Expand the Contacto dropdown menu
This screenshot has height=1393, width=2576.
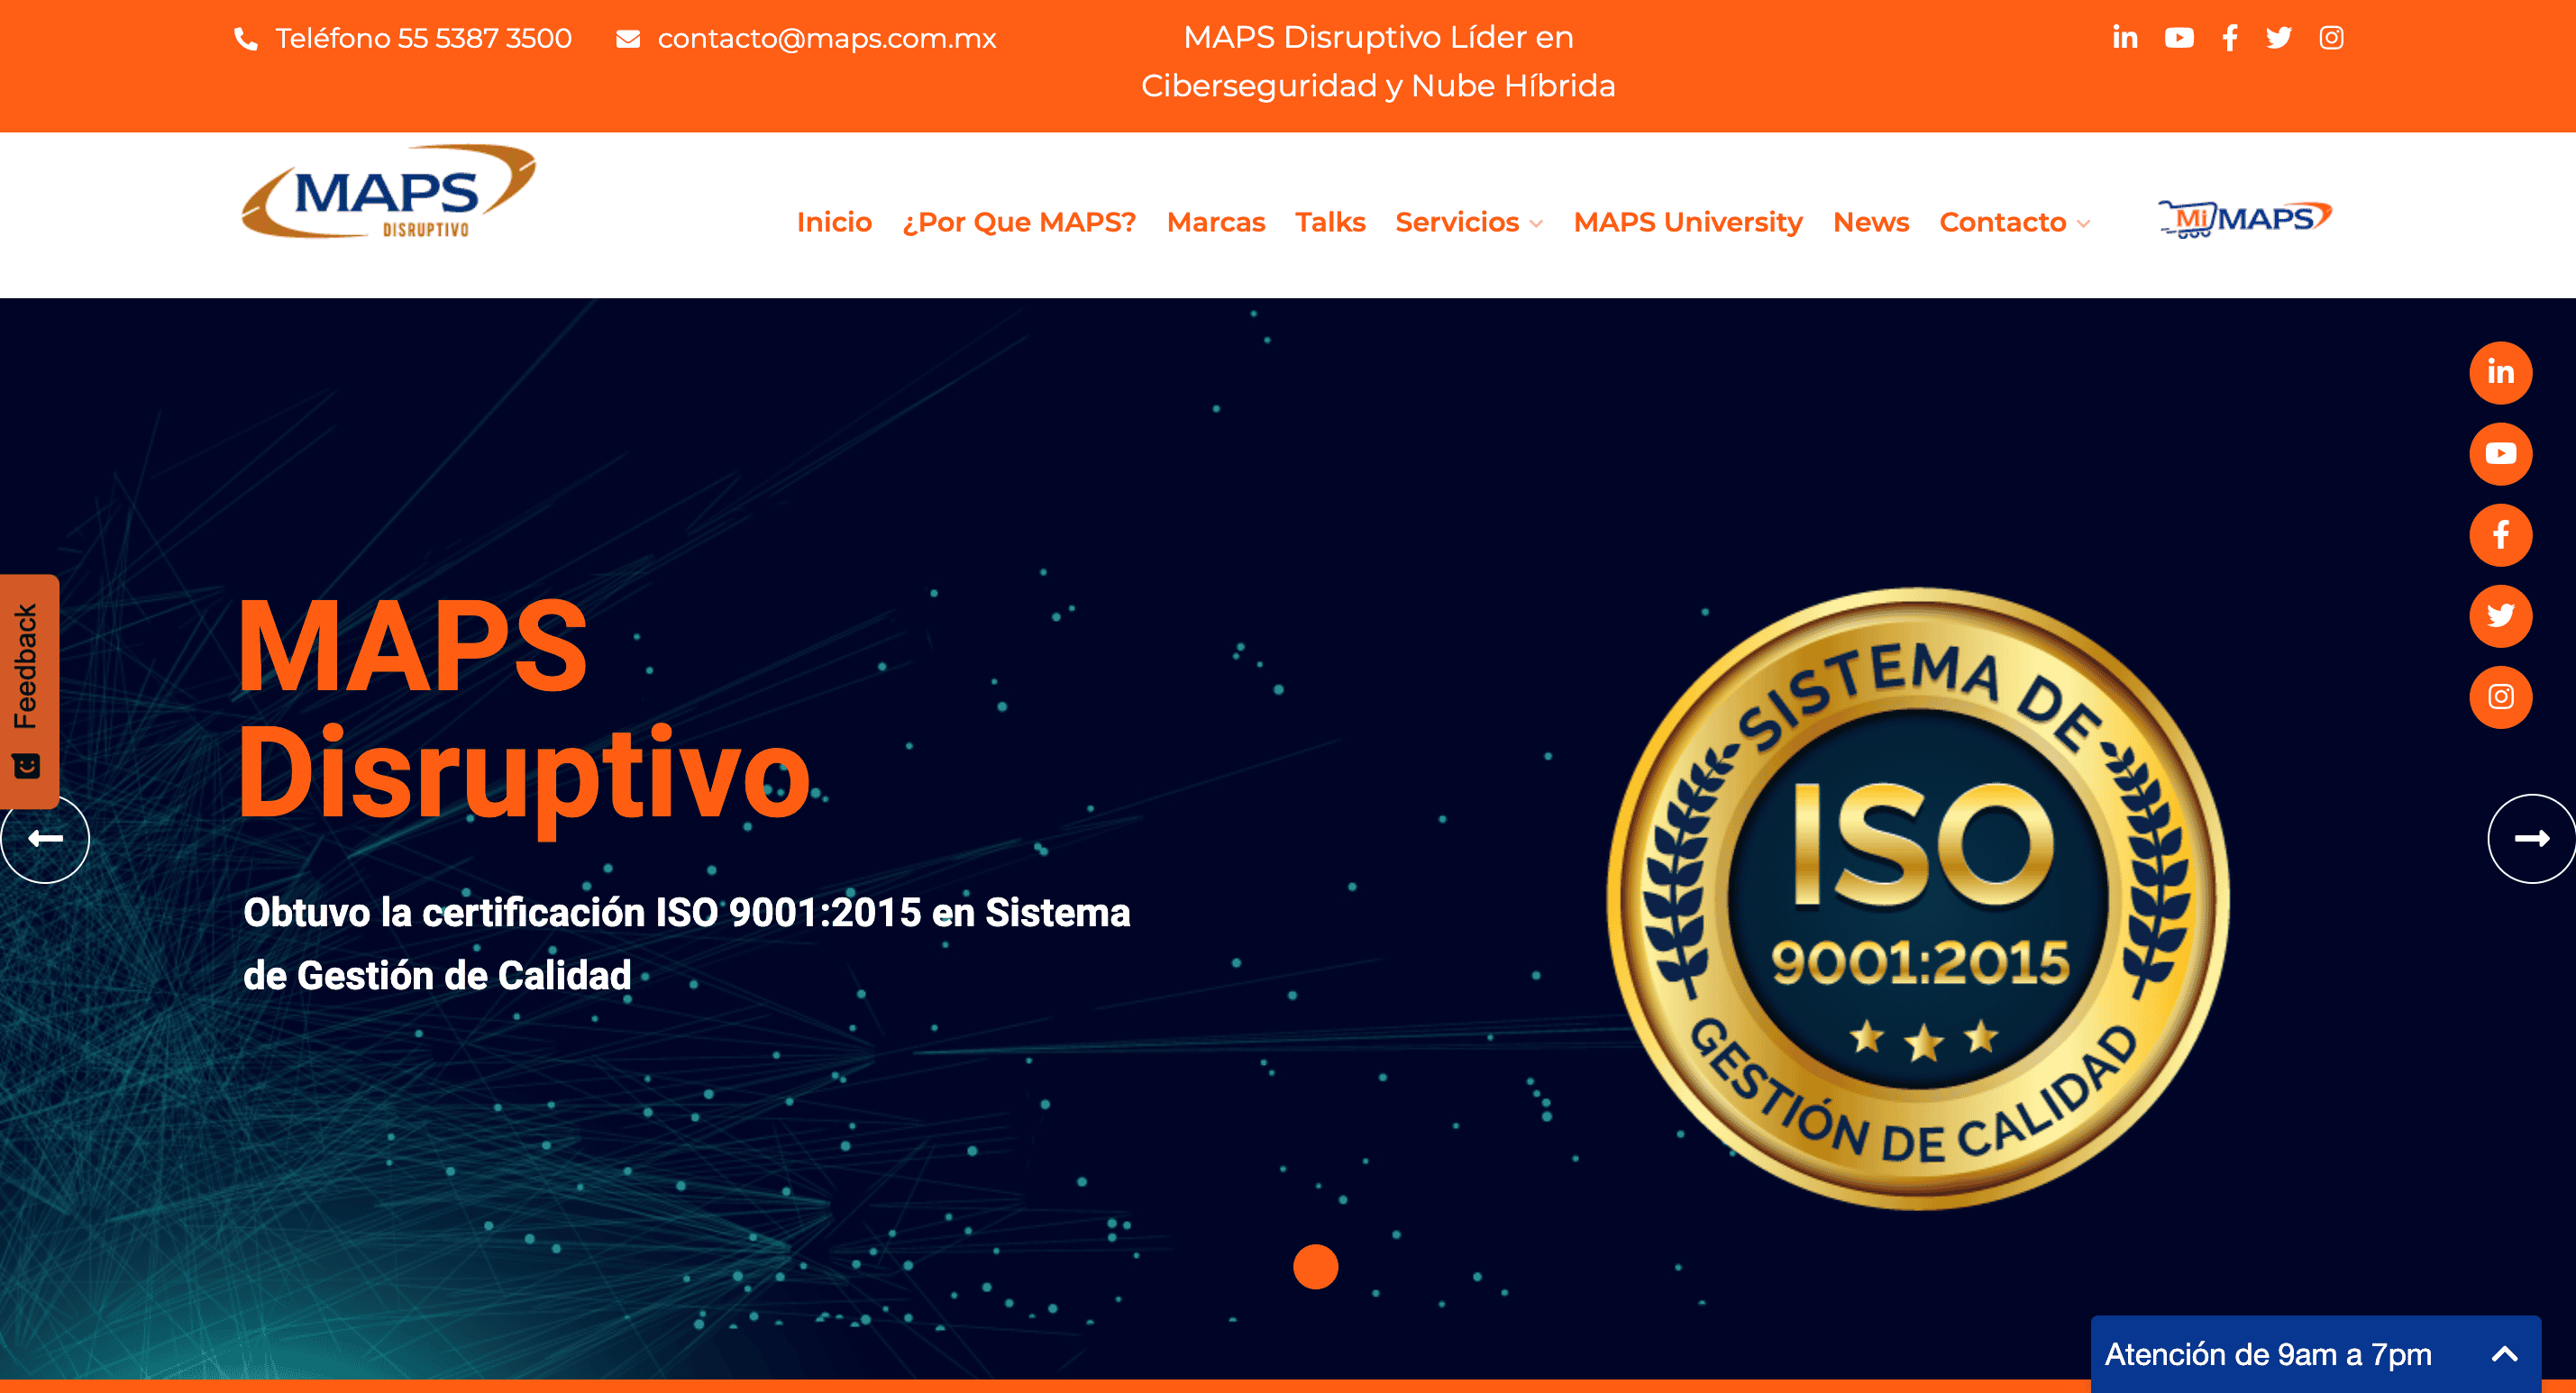click(x=2014, y=222)
